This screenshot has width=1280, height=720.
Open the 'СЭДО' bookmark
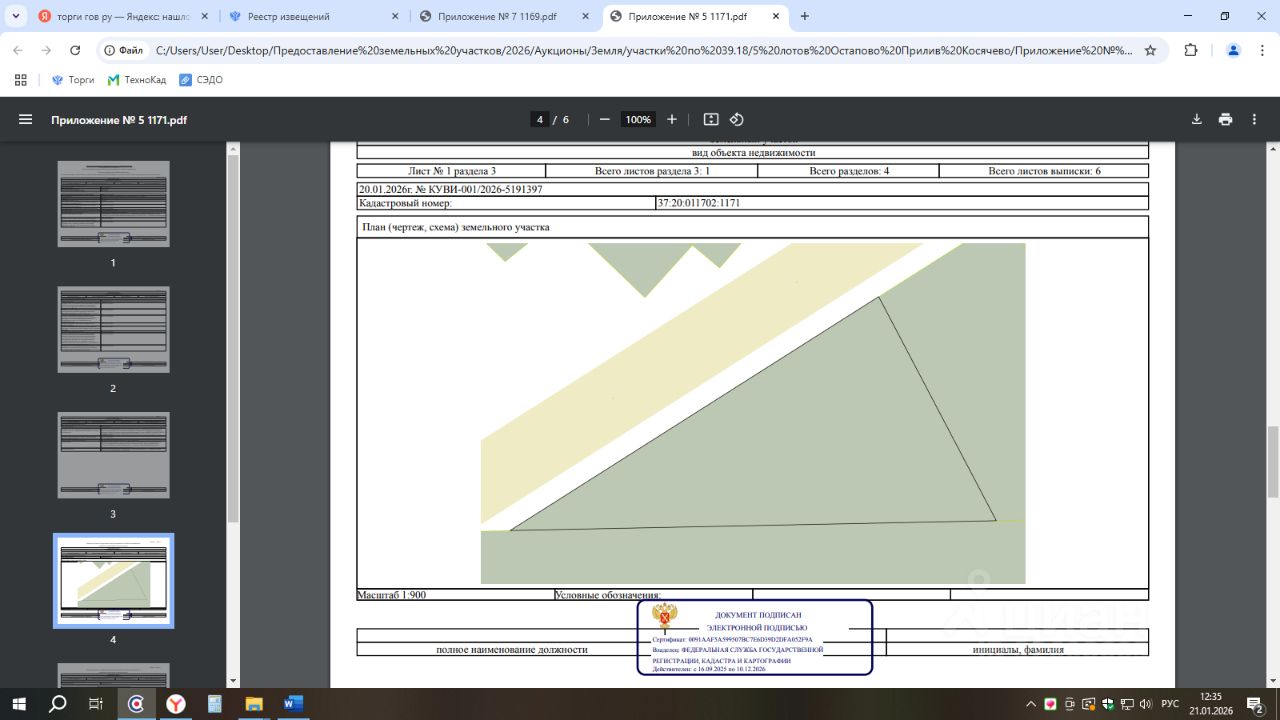point(201,80)
